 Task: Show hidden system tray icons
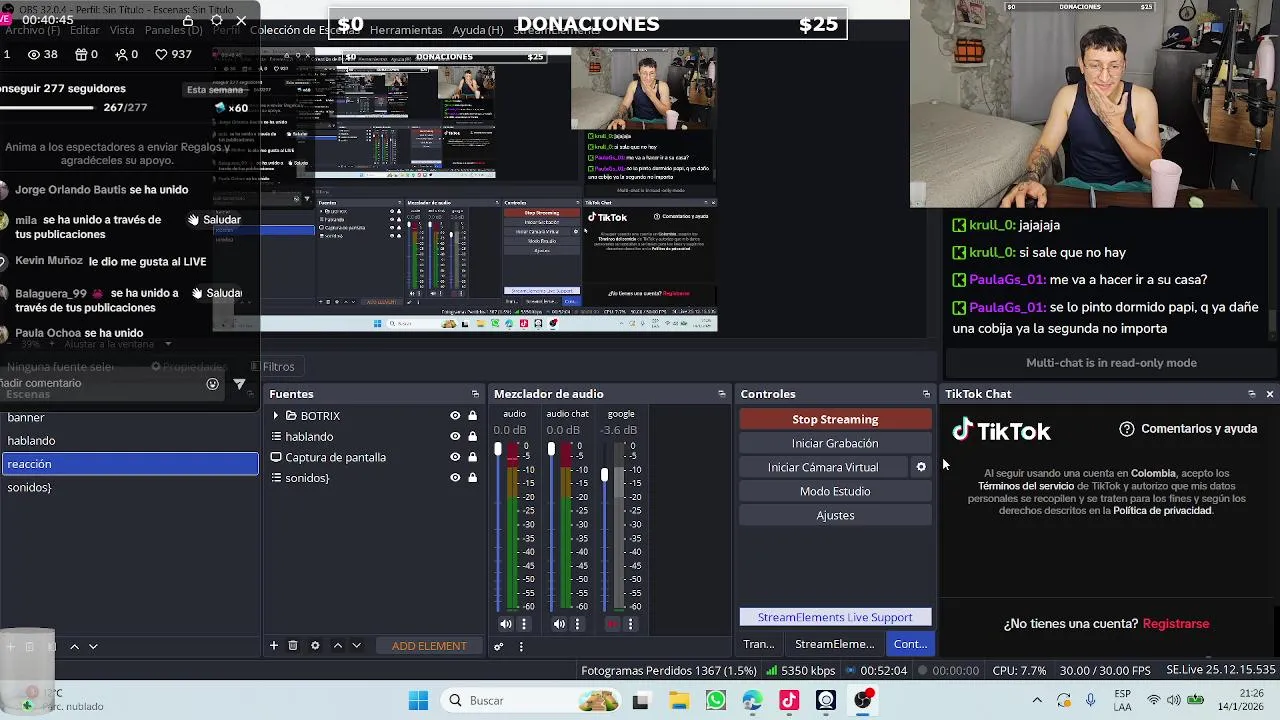(1037, 701)
